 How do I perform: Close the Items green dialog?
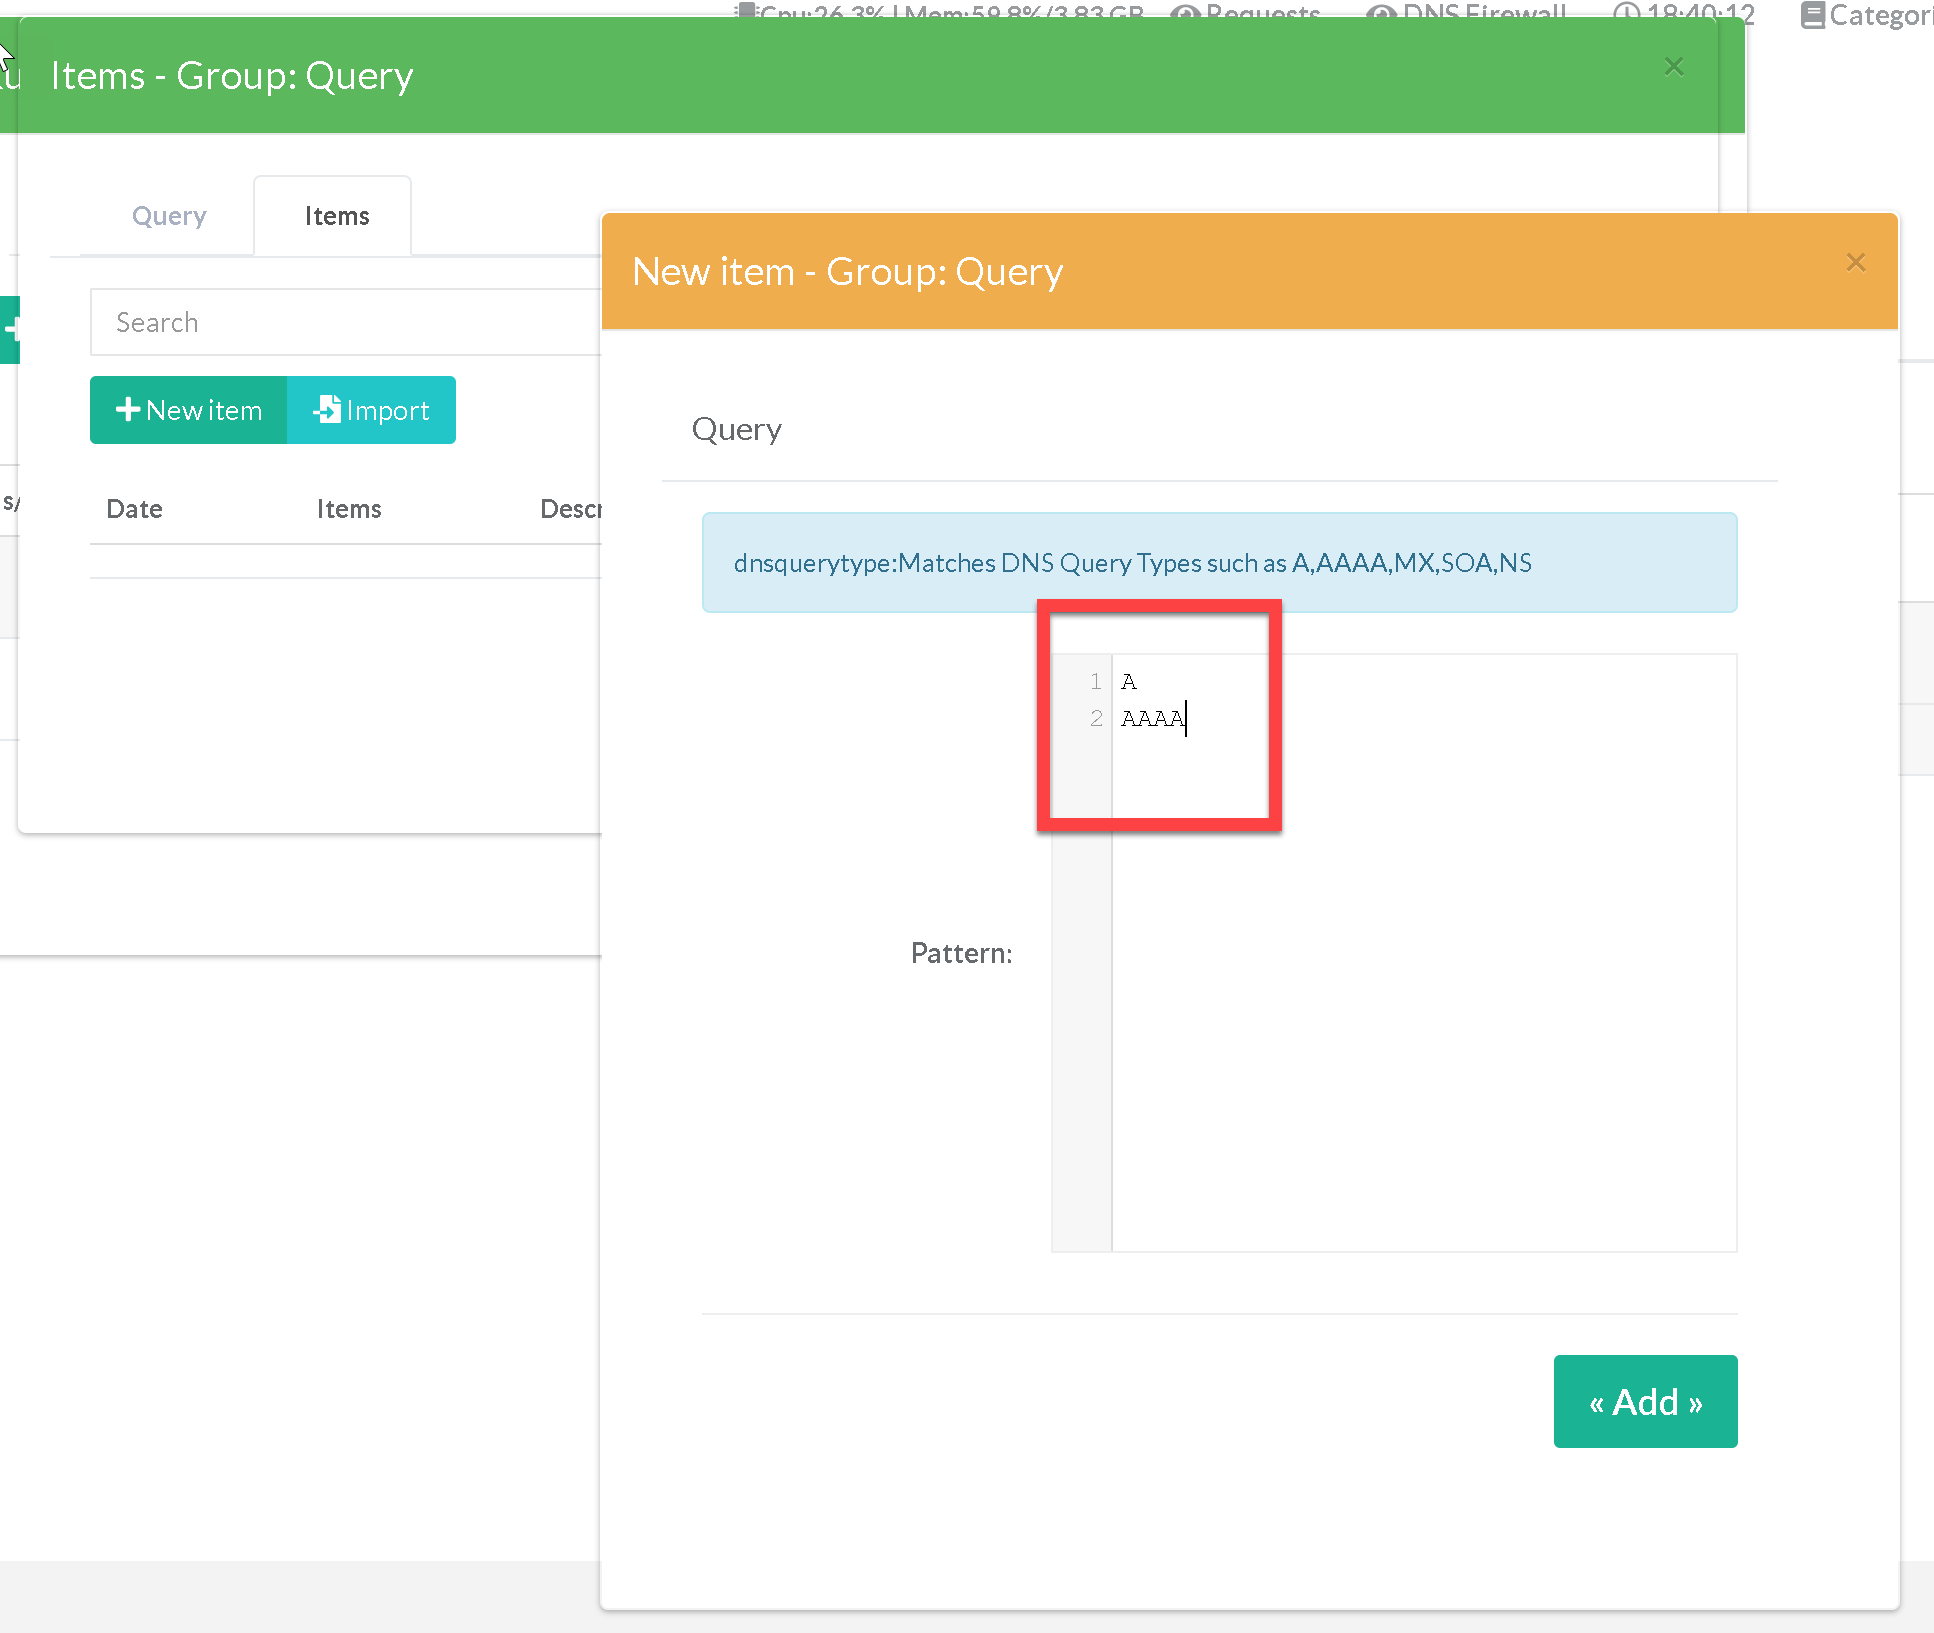pos(1674,67)
